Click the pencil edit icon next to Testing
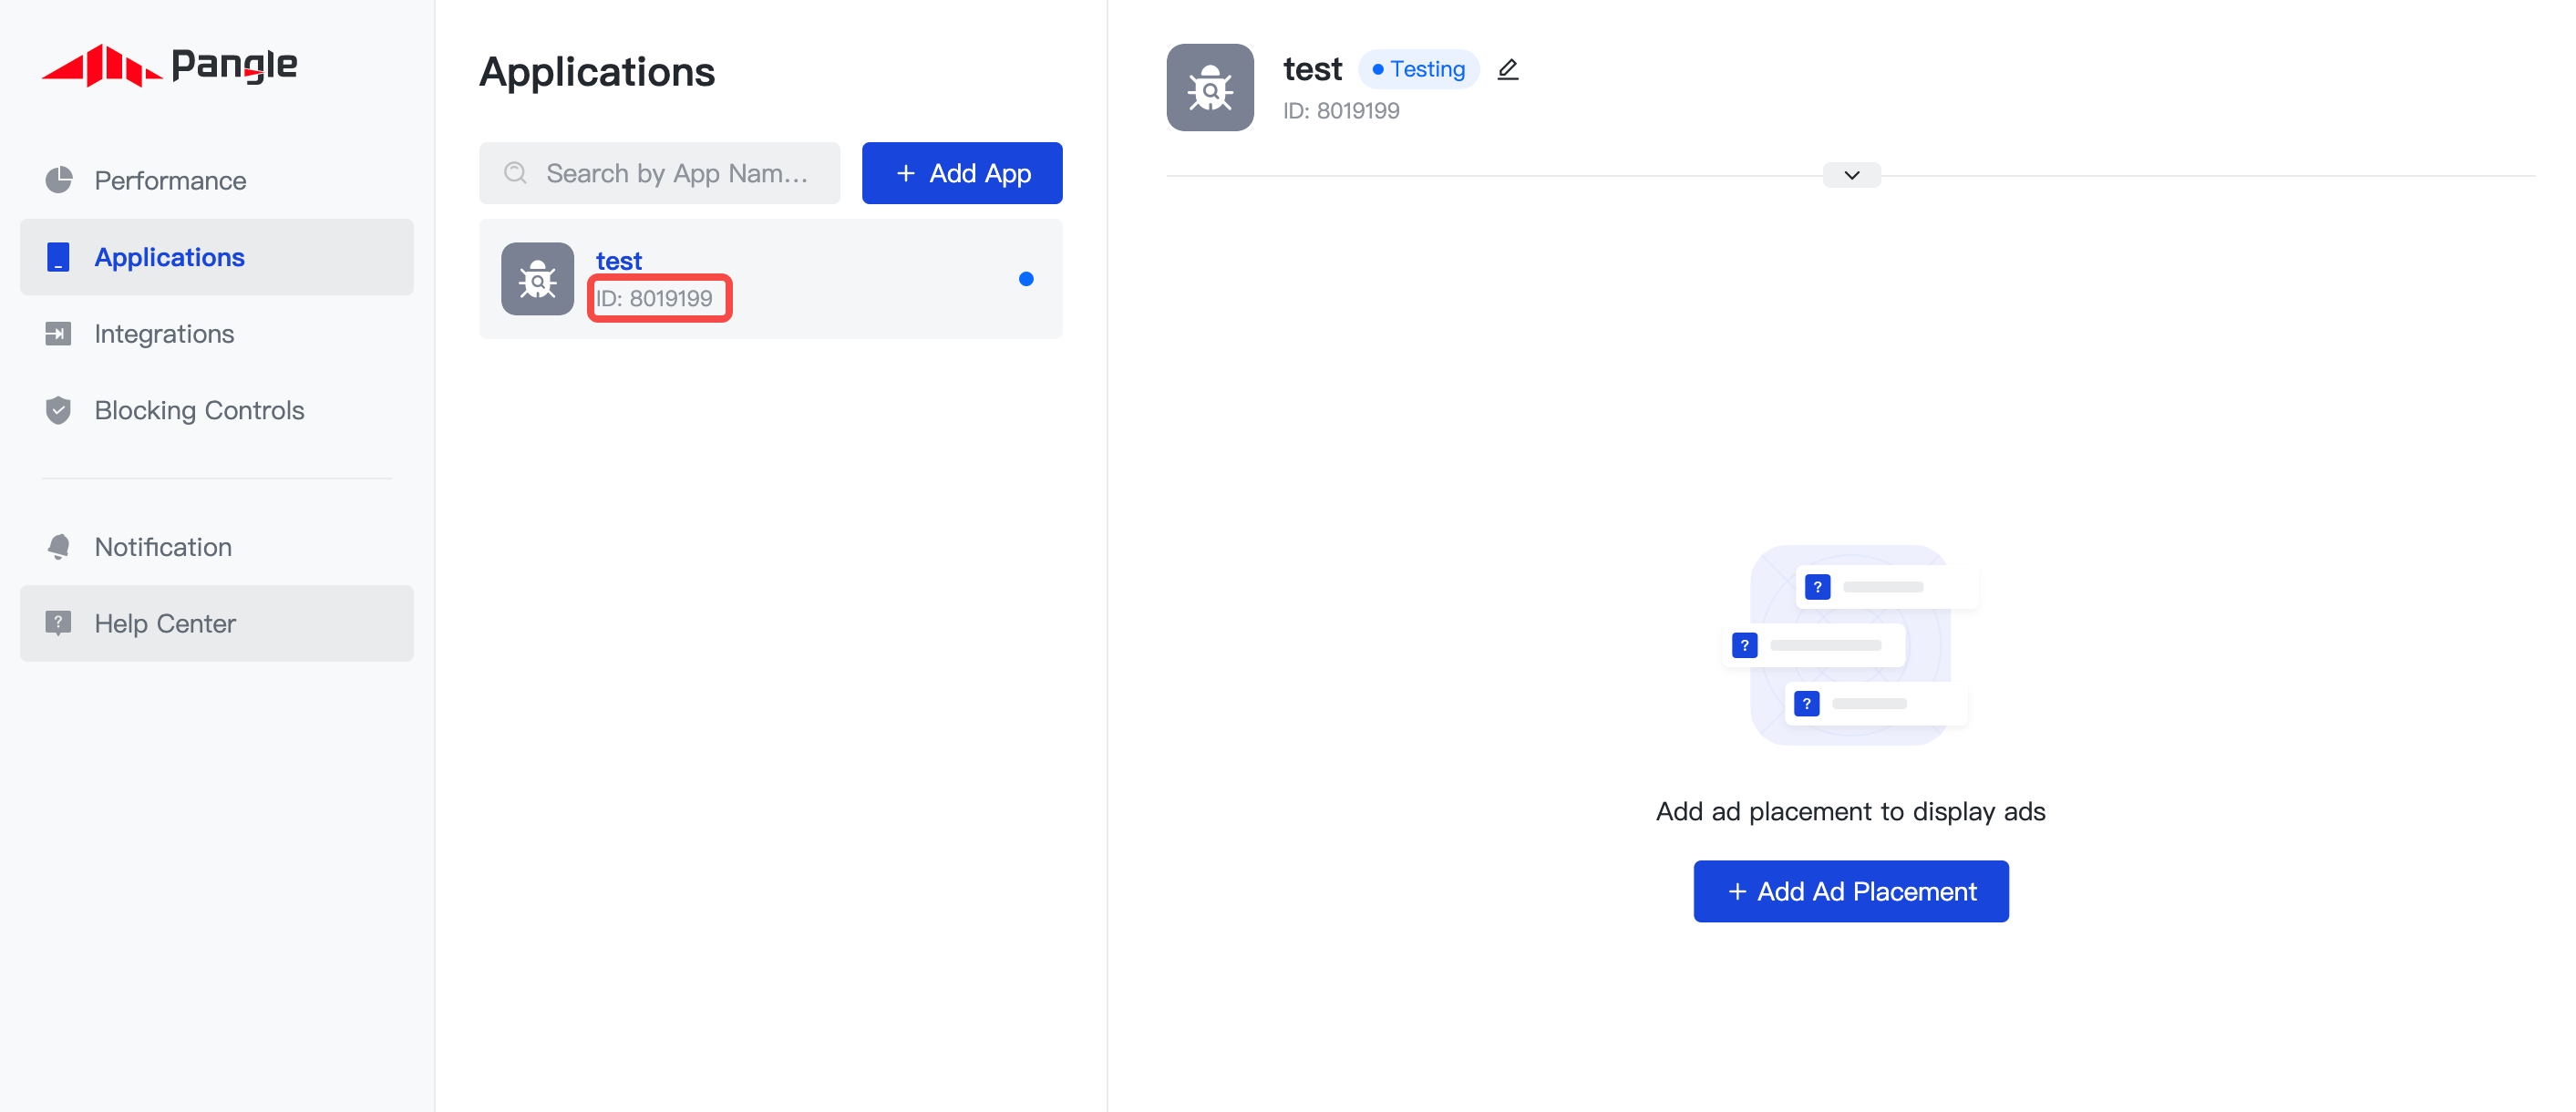 [x=1508, y=69]
